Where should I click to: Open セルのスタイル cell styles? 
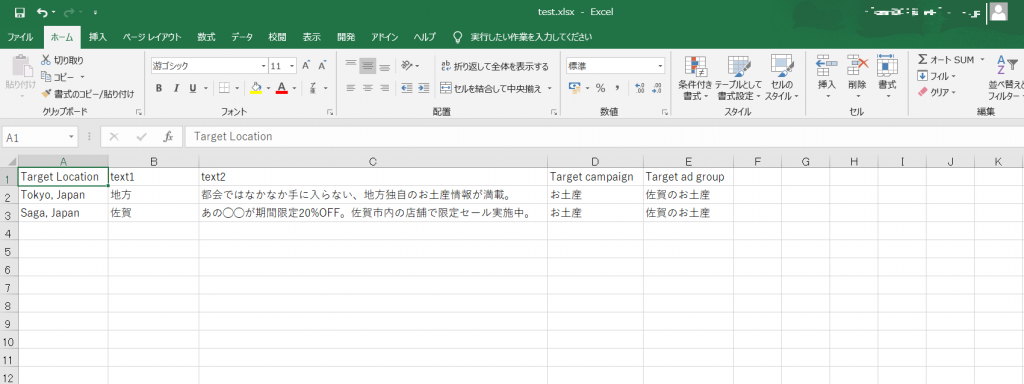point(781,77)
